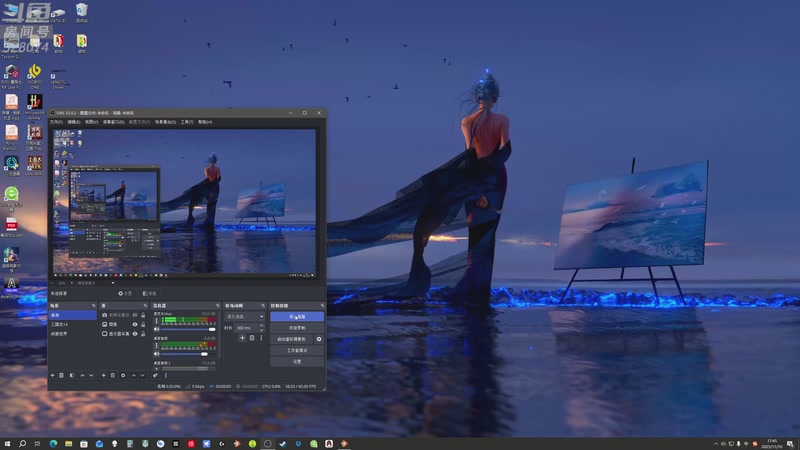
Task: Mute the 桌面音频 channel speaker icon
Action: tap(156, 354)
